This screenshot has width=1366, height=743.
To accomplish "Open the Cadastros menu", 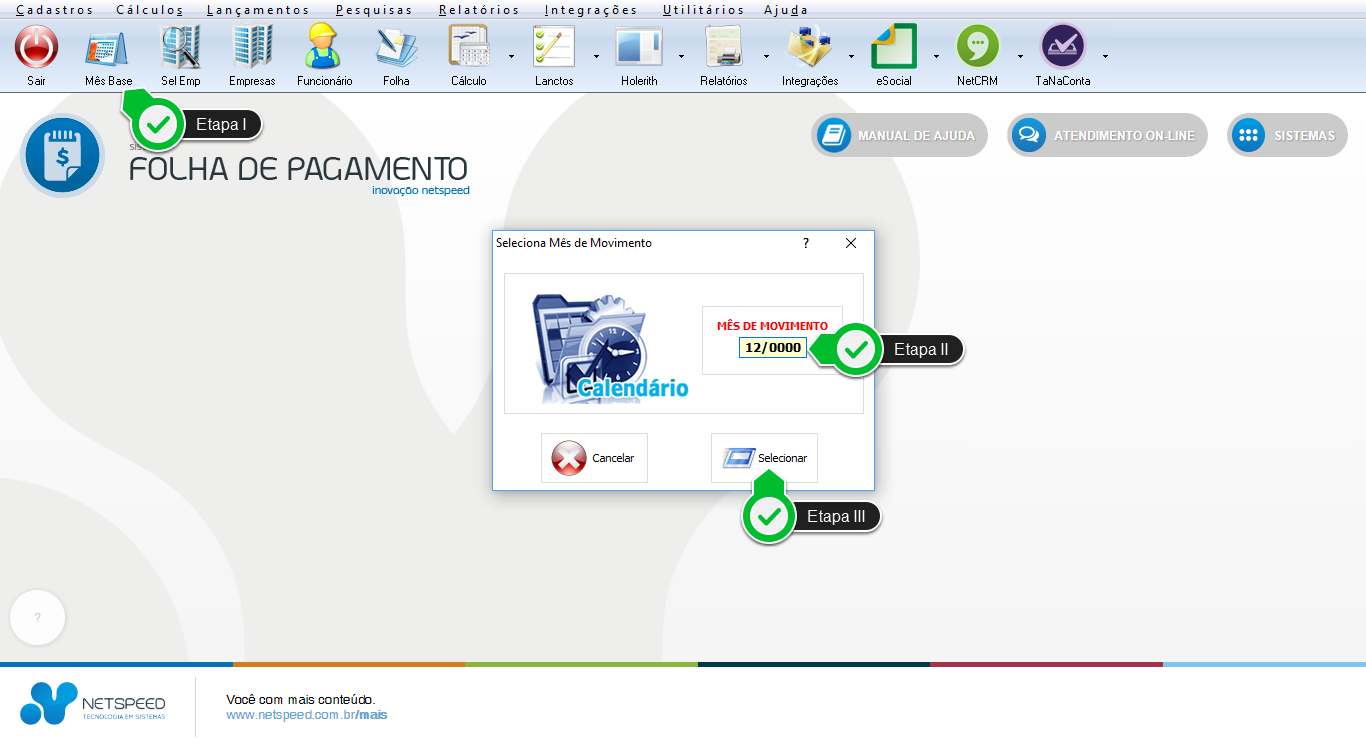I will point(54,10).
